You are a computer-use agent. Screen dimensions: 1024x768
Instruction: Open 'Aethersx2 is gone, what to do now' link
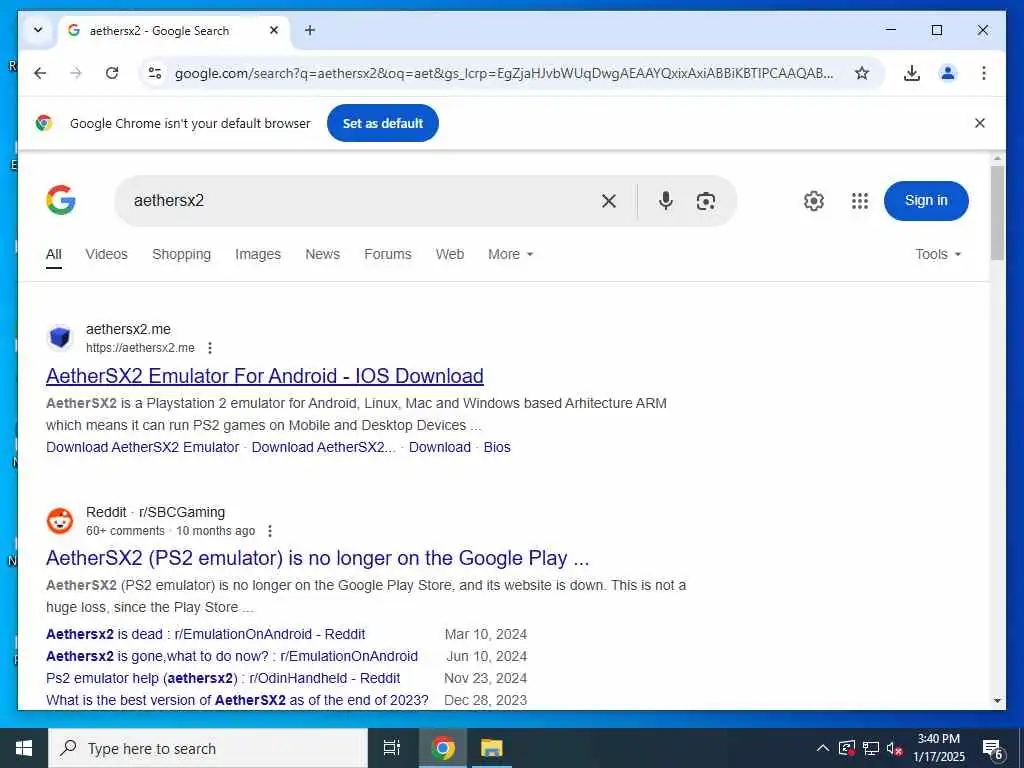point(232,656)
